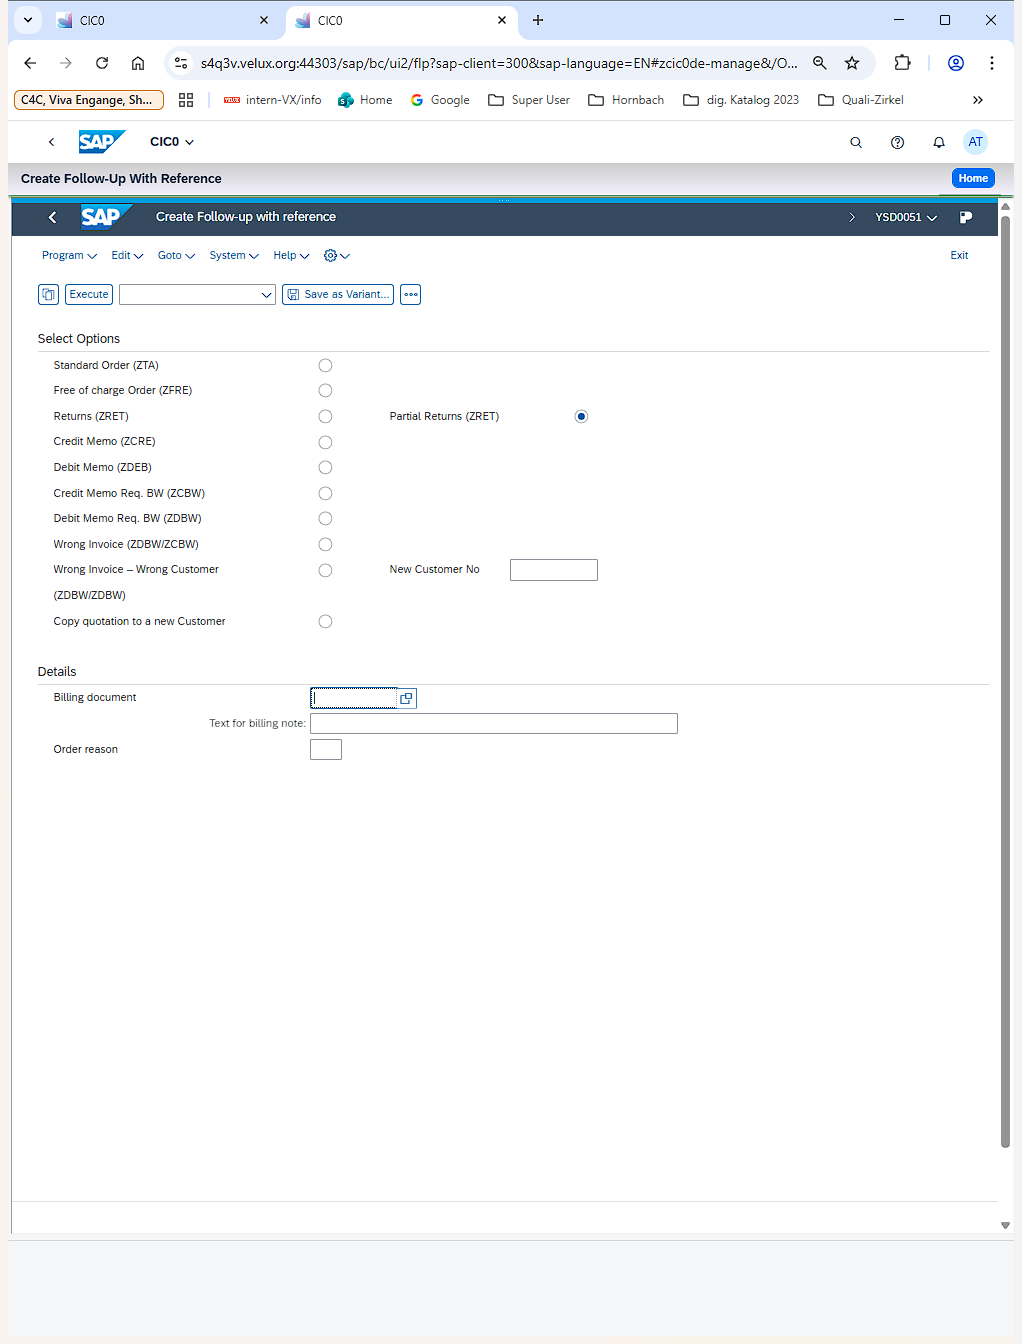This screenshot has width=1022, height=1344.
Task: Choose Copy quotation to a new Customer
Action: point(325,622)
